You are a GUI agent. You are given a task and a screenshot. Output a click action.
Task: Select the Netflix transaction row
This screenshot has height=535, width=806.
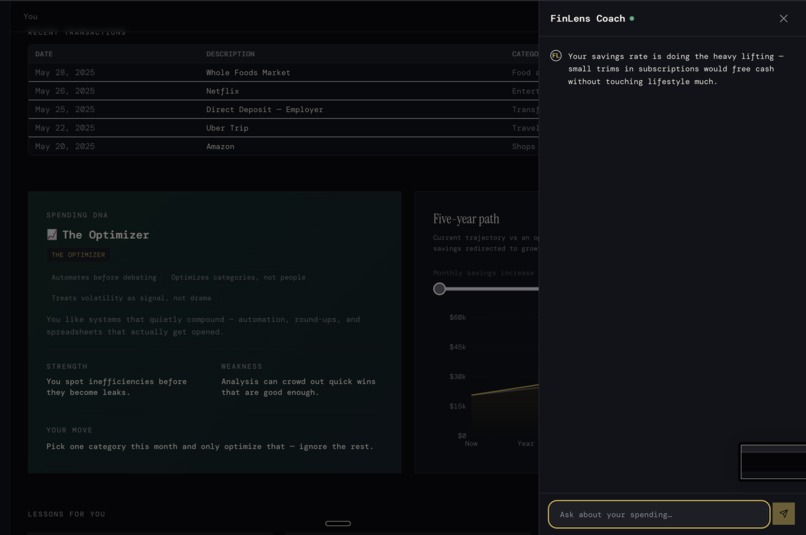click(283, 91)
